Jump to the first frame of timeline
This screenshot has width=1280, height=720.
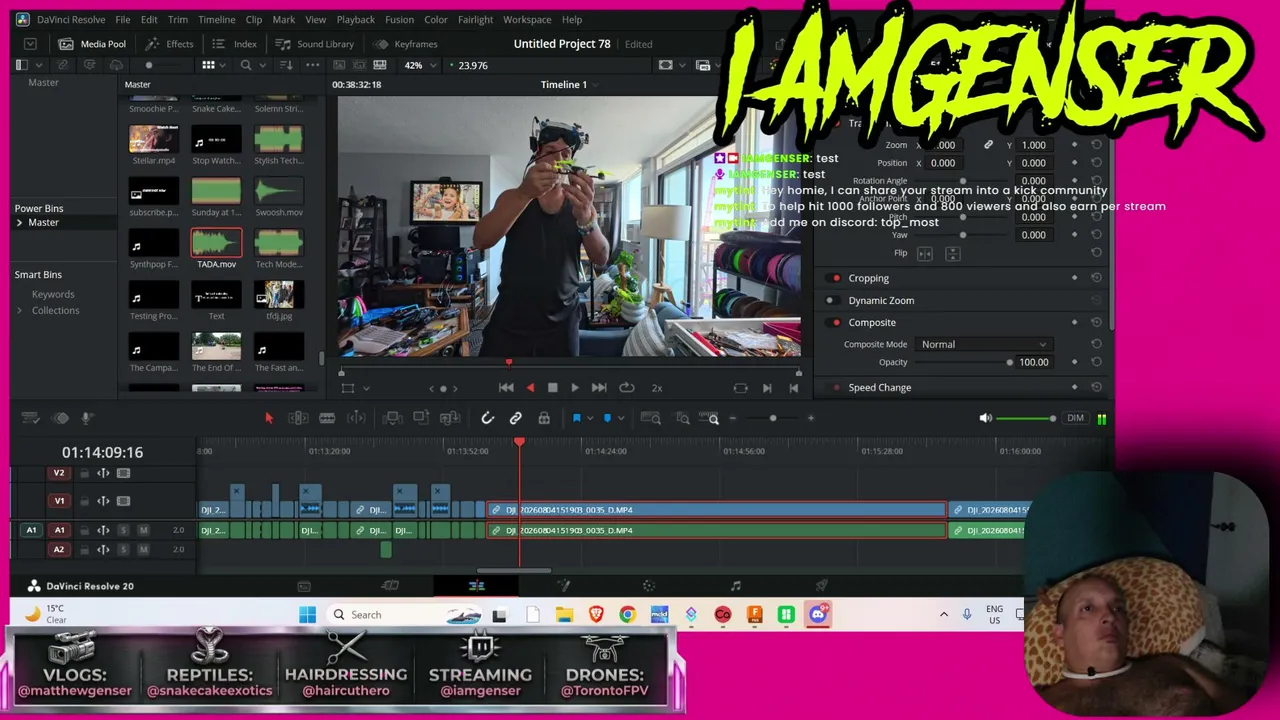(506, 388)
